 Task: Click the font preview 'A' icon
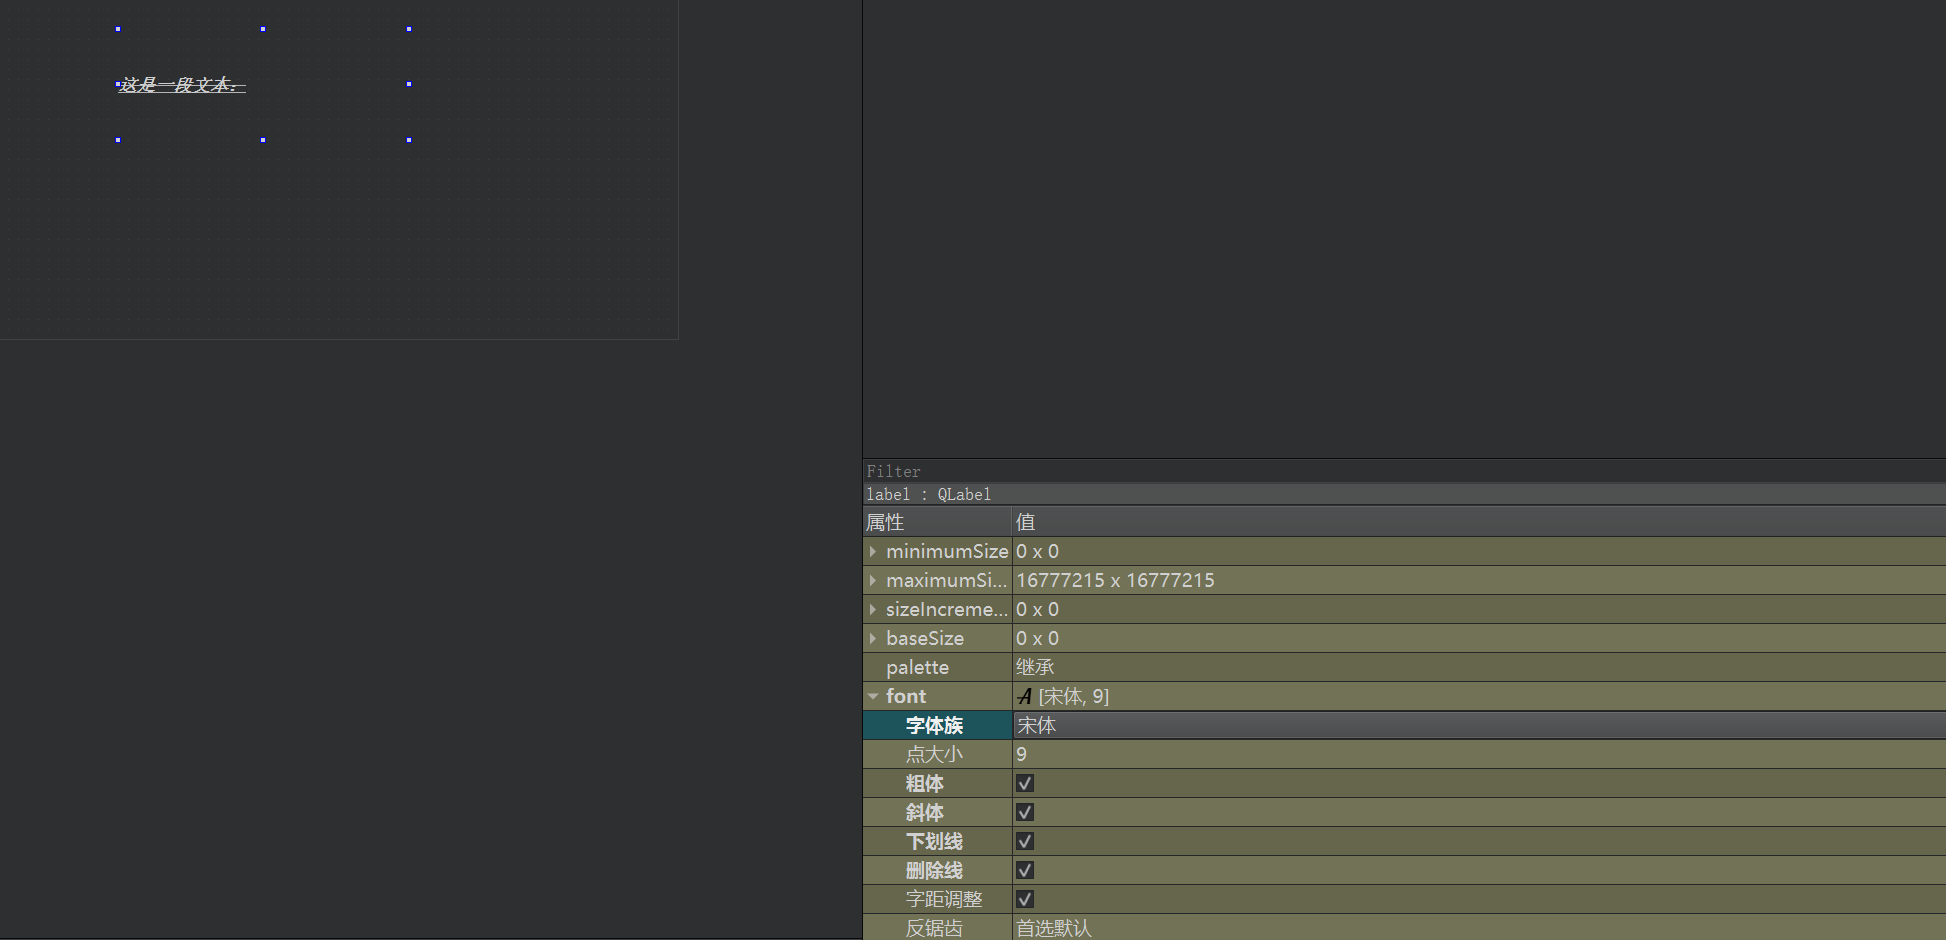pos(1025,696)
